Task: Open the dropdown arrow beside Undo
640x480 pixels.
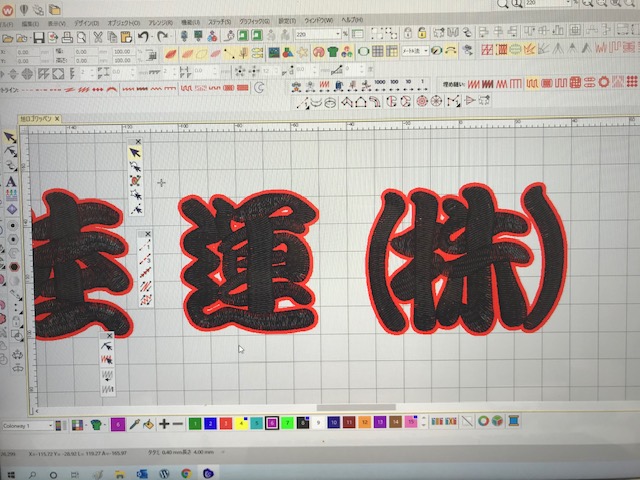Action: click(x=151, y=37)
